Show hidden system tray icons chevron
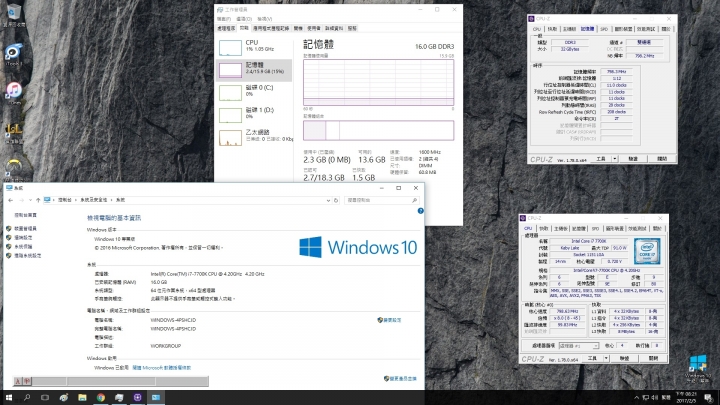 click(636, 398)
